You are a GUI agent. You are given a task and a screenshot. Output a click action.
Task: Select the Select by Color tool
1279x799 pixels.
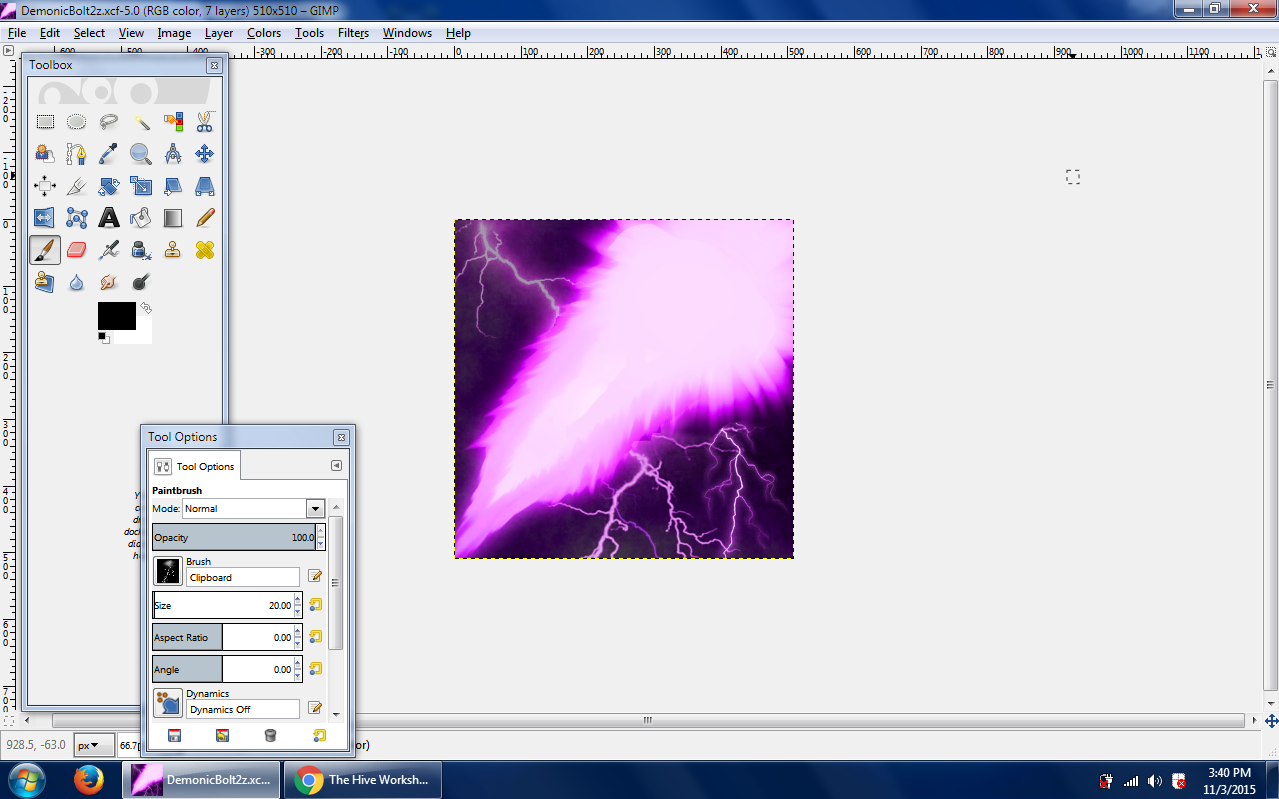[173, 122]
